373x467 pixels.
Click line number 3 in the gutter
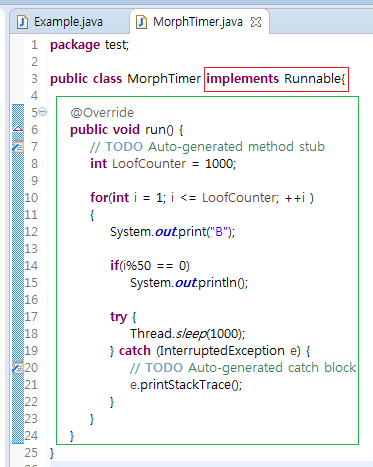(34, 79)
